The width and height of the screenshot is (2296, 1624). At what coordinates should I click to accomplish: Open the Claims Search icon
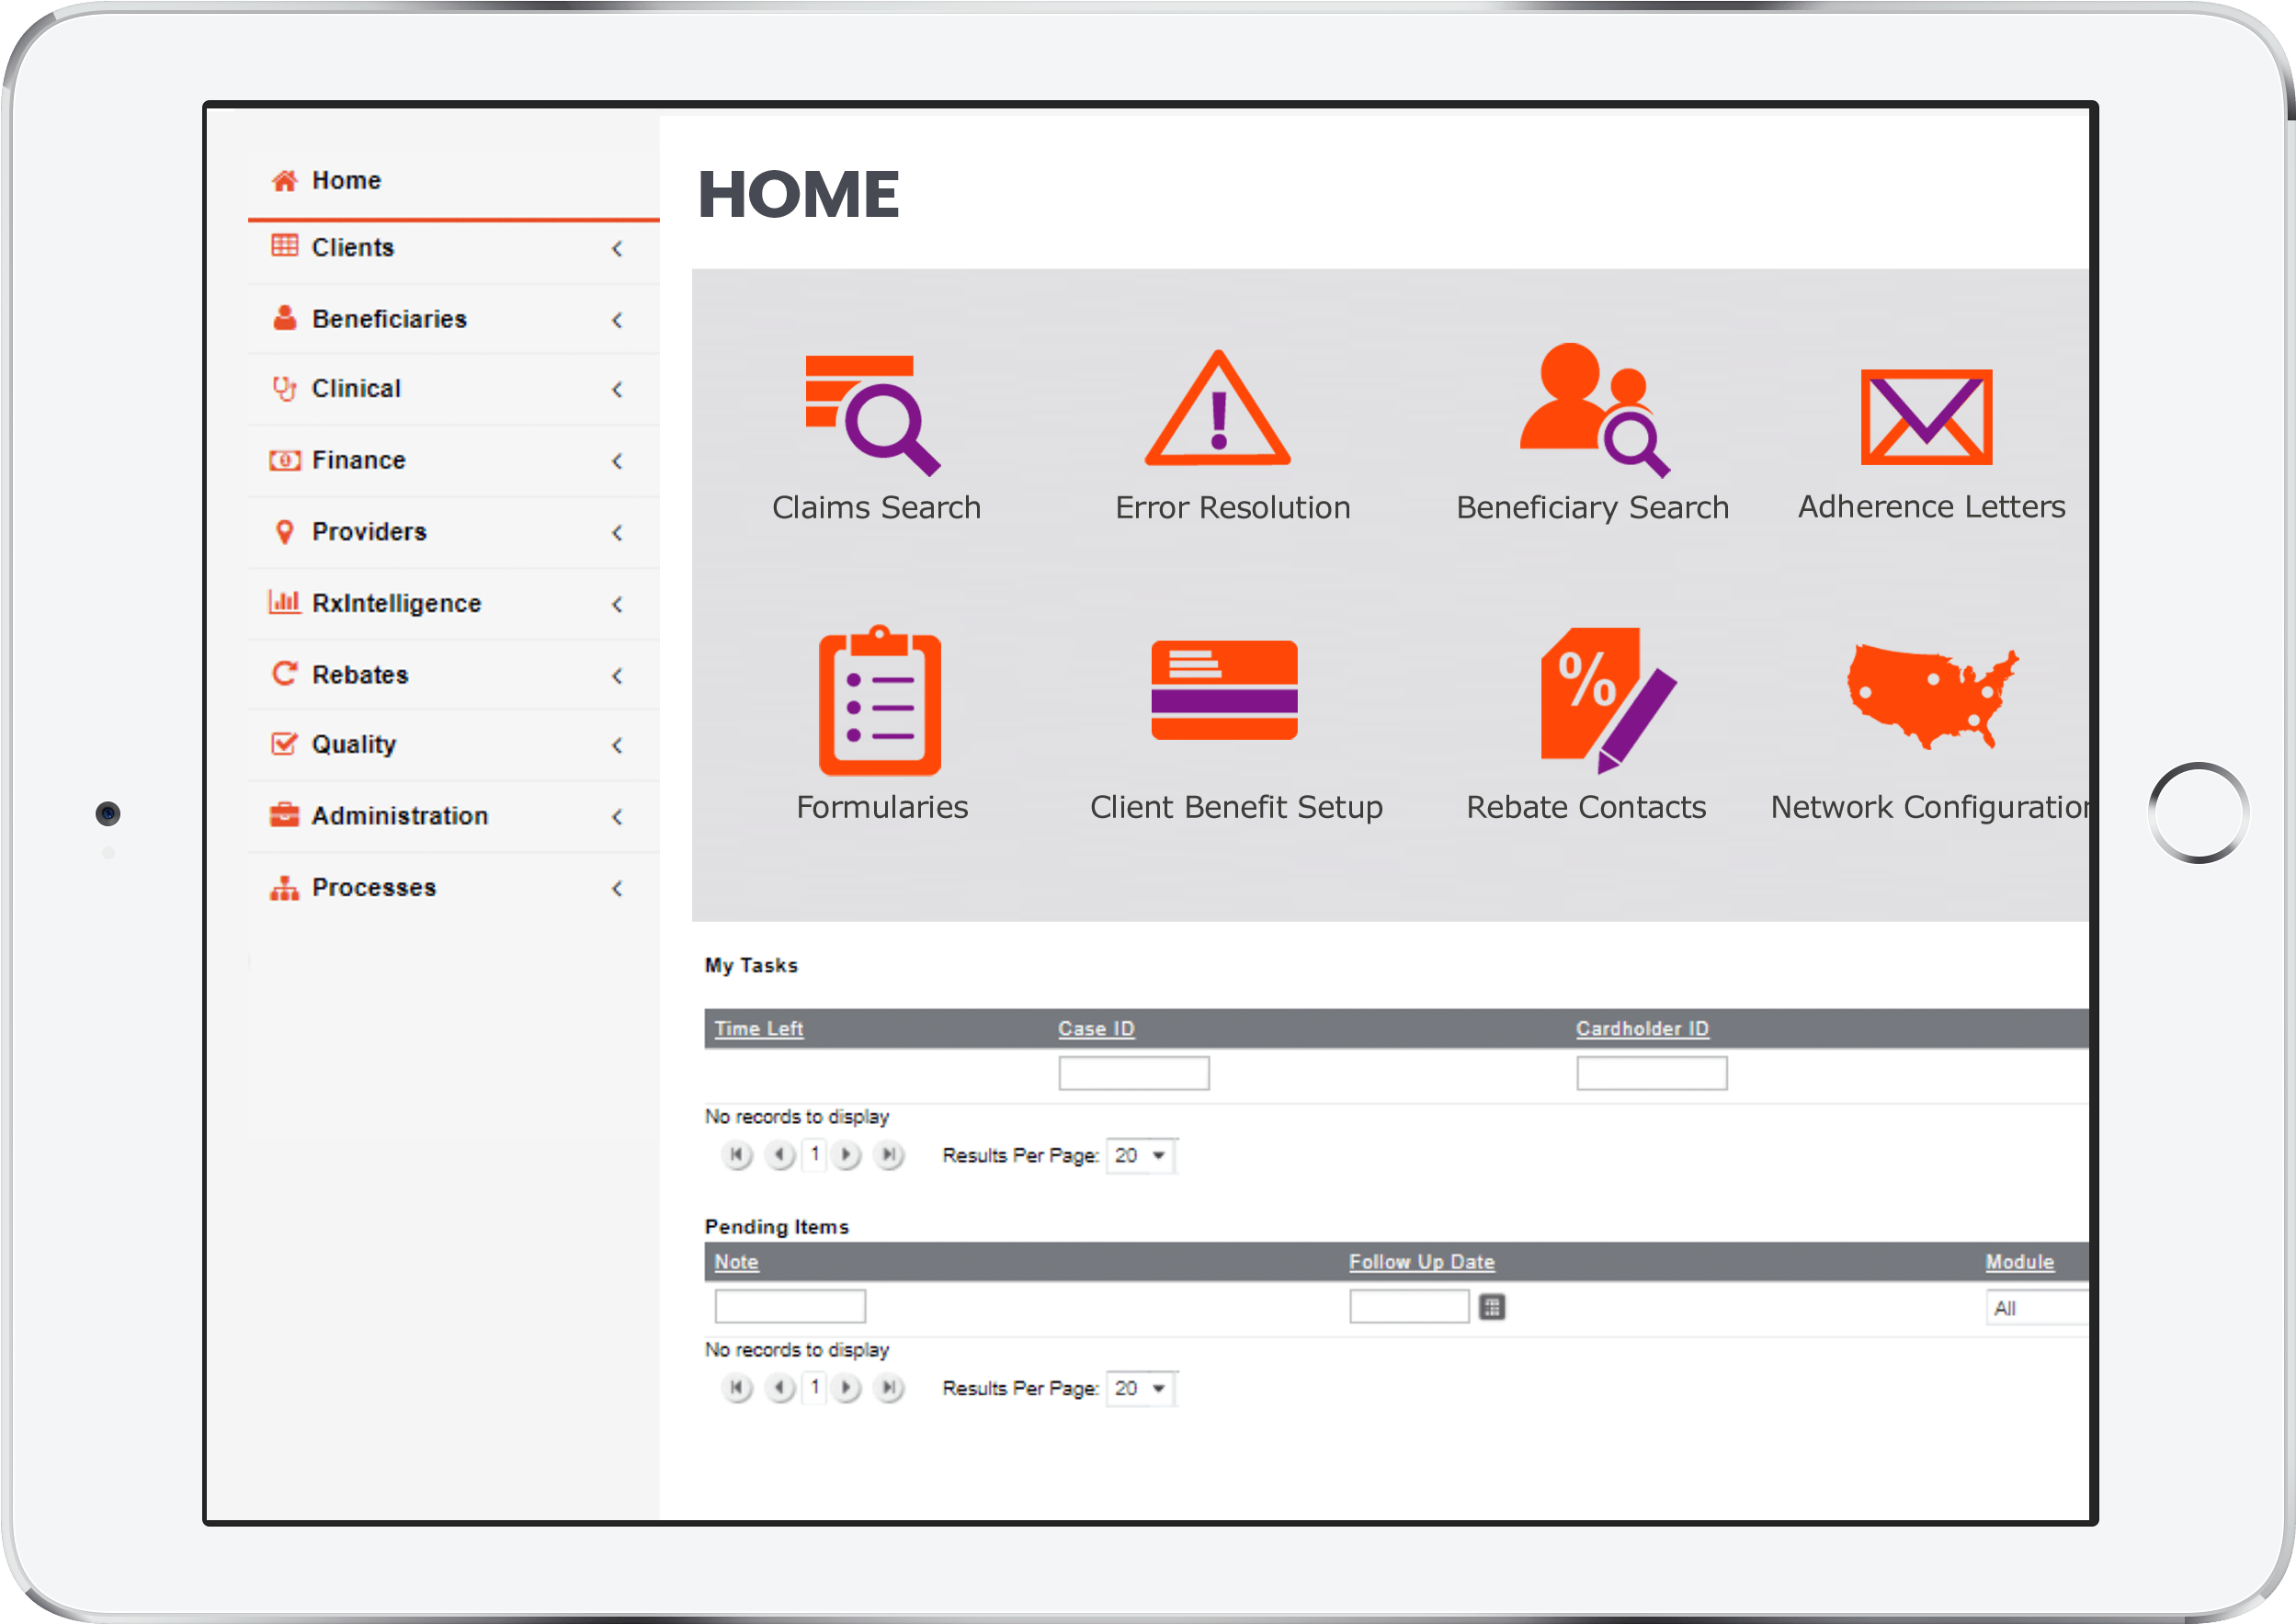click(x=873, y=414)
